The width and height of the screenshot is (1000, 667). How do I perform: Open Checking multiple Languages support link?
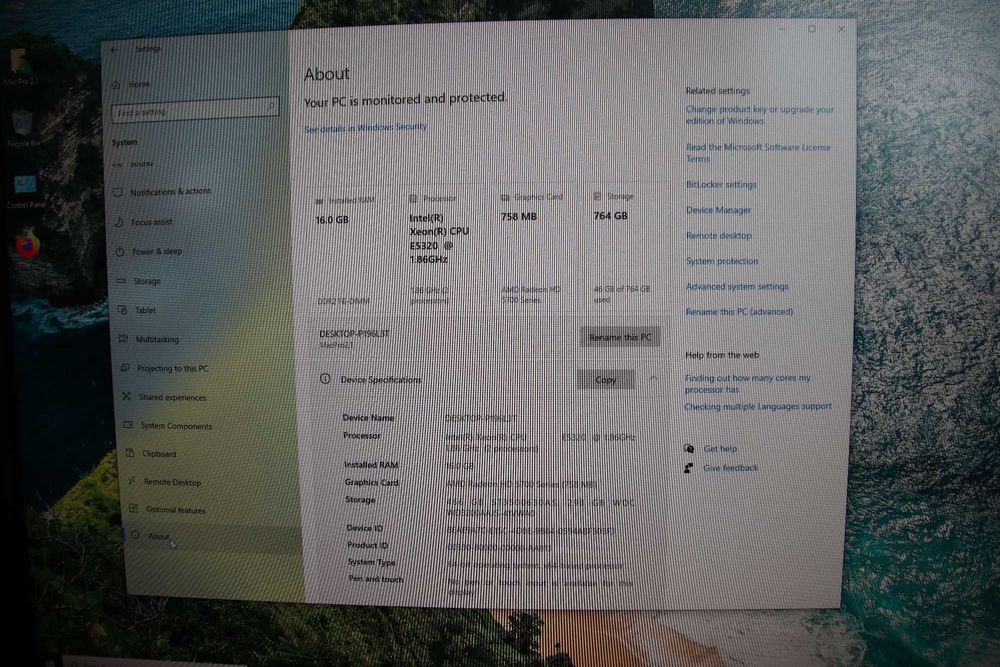[x=758, y=406]
